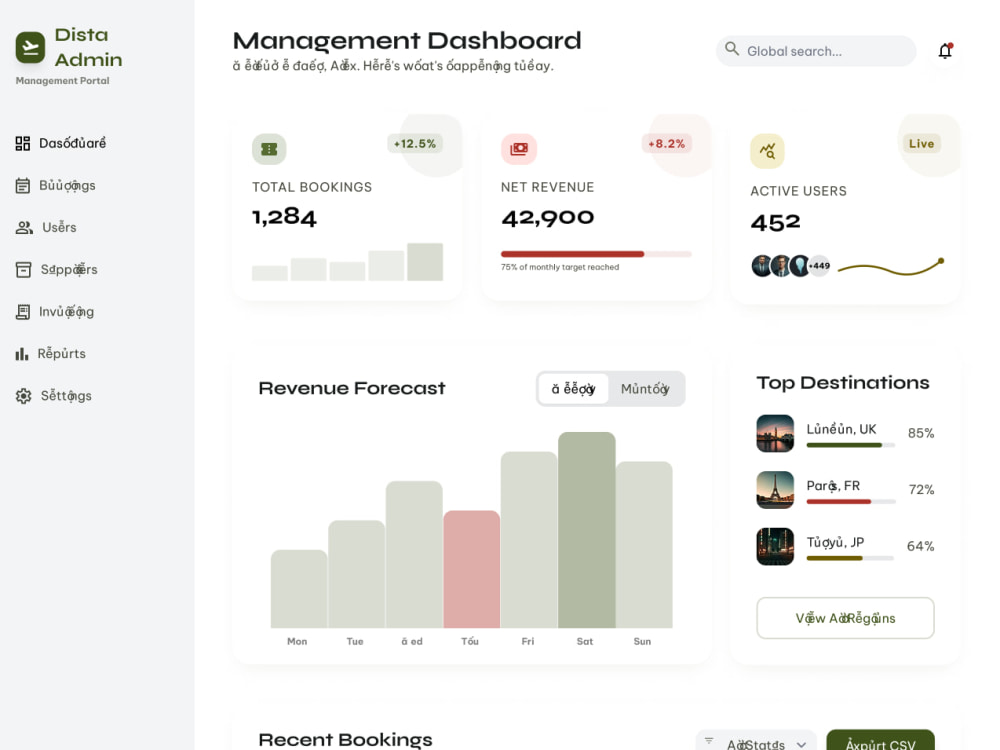
Task: Open the Dashboard menu item label
Action: tap(73, 143)
